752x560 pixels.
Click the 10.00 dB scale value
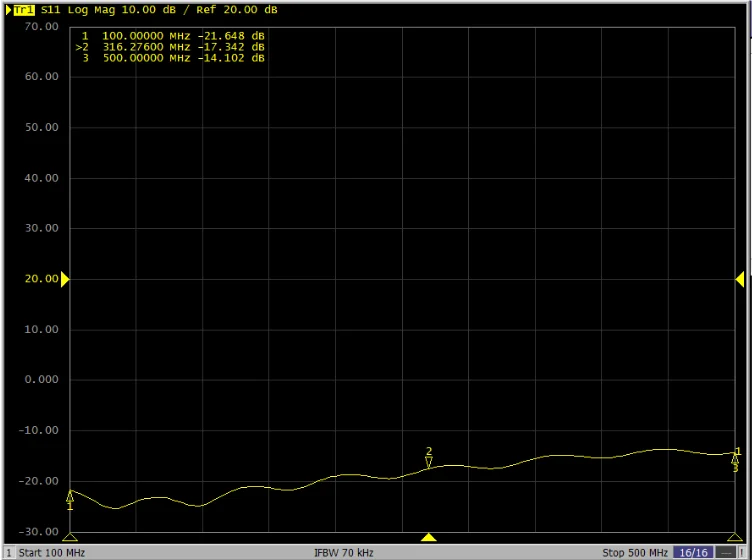[x=148, y=10]
